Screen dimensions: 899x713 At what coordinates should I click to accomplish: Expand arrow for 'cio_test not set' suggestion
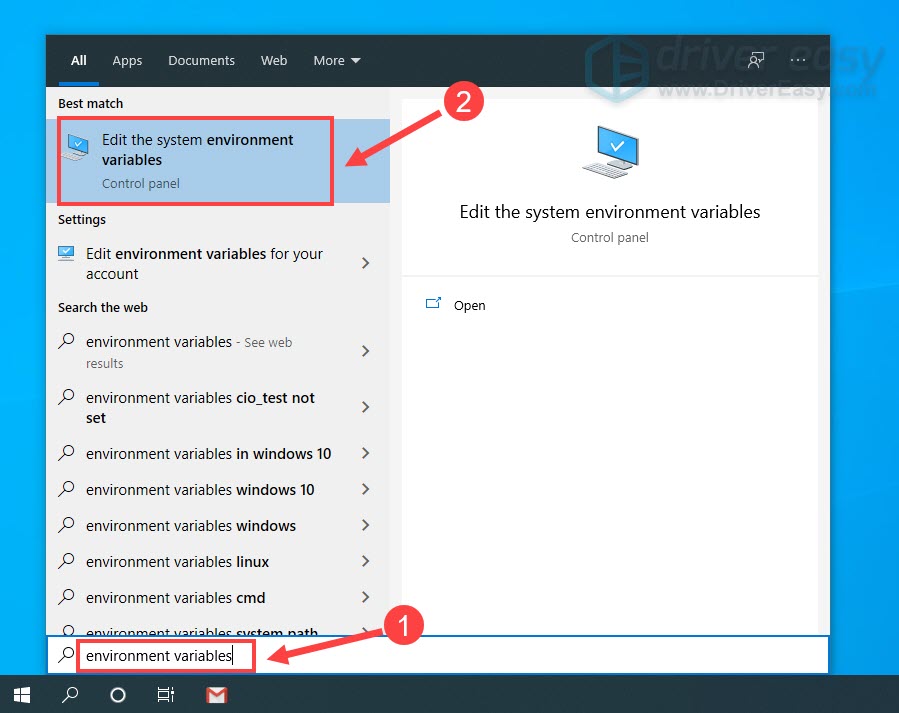pyautogui.click(x=365, y=407)
